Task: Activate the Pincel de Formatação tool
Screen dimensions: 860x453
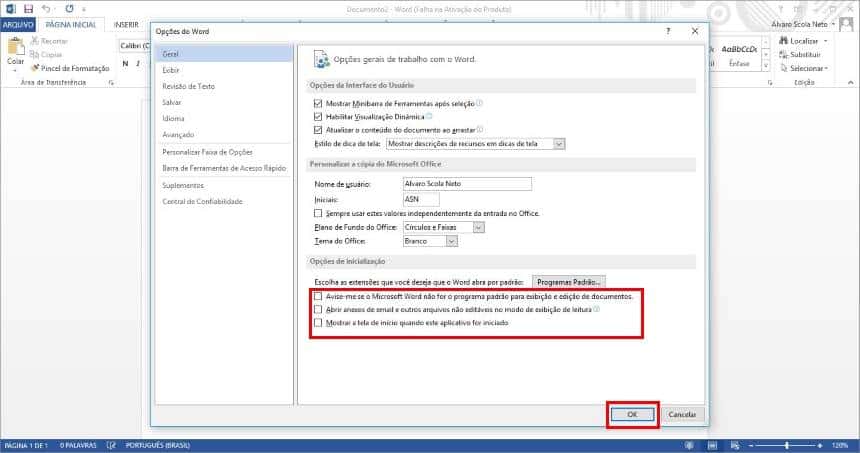Action: 70,68
